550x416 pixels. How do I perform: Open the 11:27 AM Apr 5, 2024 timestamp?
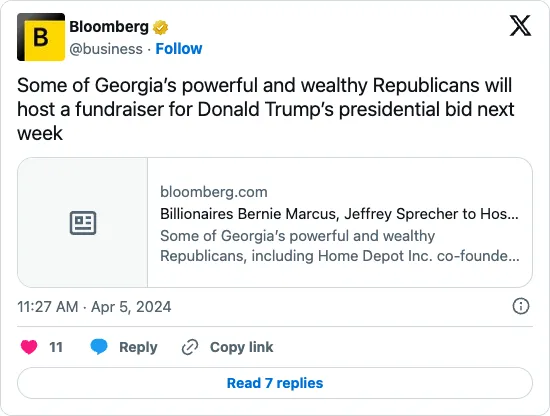(x=94, y=307)
